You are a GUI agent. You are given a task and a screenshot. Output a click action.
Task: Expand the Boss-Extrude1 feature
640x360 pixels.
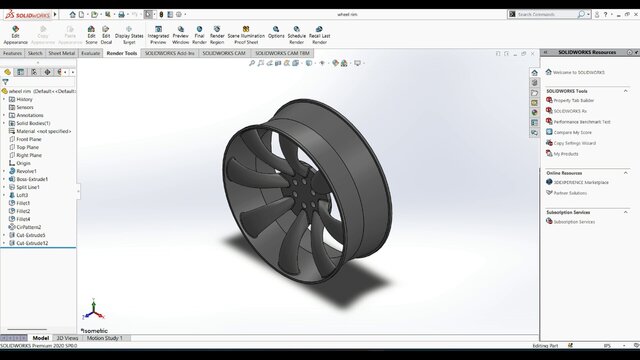pyautogui.click(x=4, y=179)
